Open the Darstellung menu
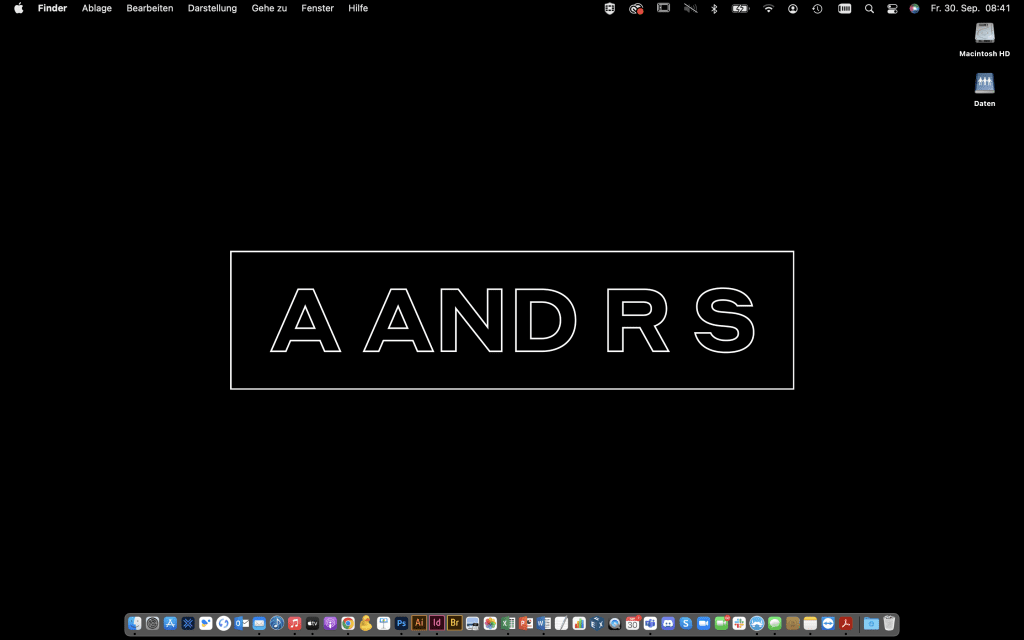This screenshot has width=1024, height=640. point(212,8)
